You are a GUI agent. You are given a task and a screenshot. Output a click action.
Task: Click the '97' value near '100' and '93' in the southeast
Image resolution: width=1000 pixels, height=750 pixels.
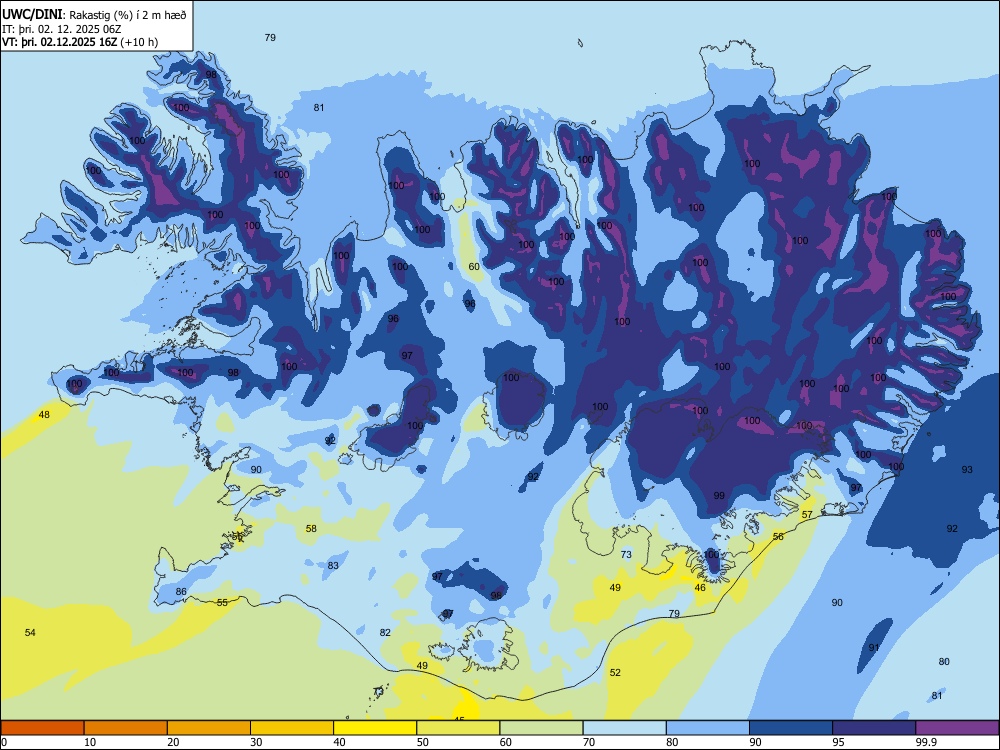click(x=856, y=488)
